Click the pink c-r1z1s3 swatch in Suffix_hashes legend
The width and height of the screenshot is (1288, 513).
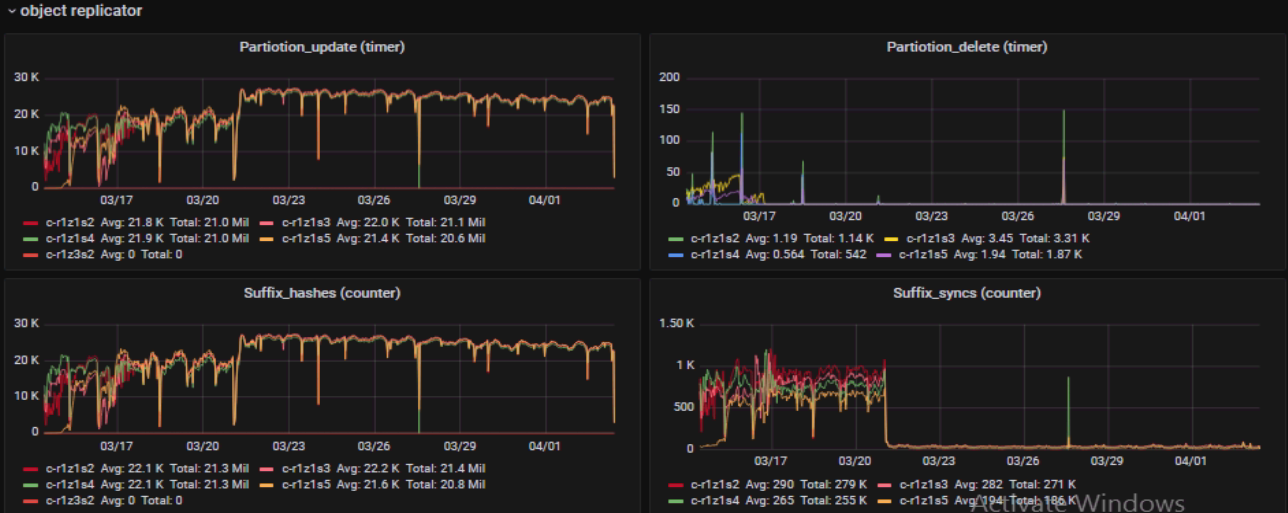[x=267, y=468]
